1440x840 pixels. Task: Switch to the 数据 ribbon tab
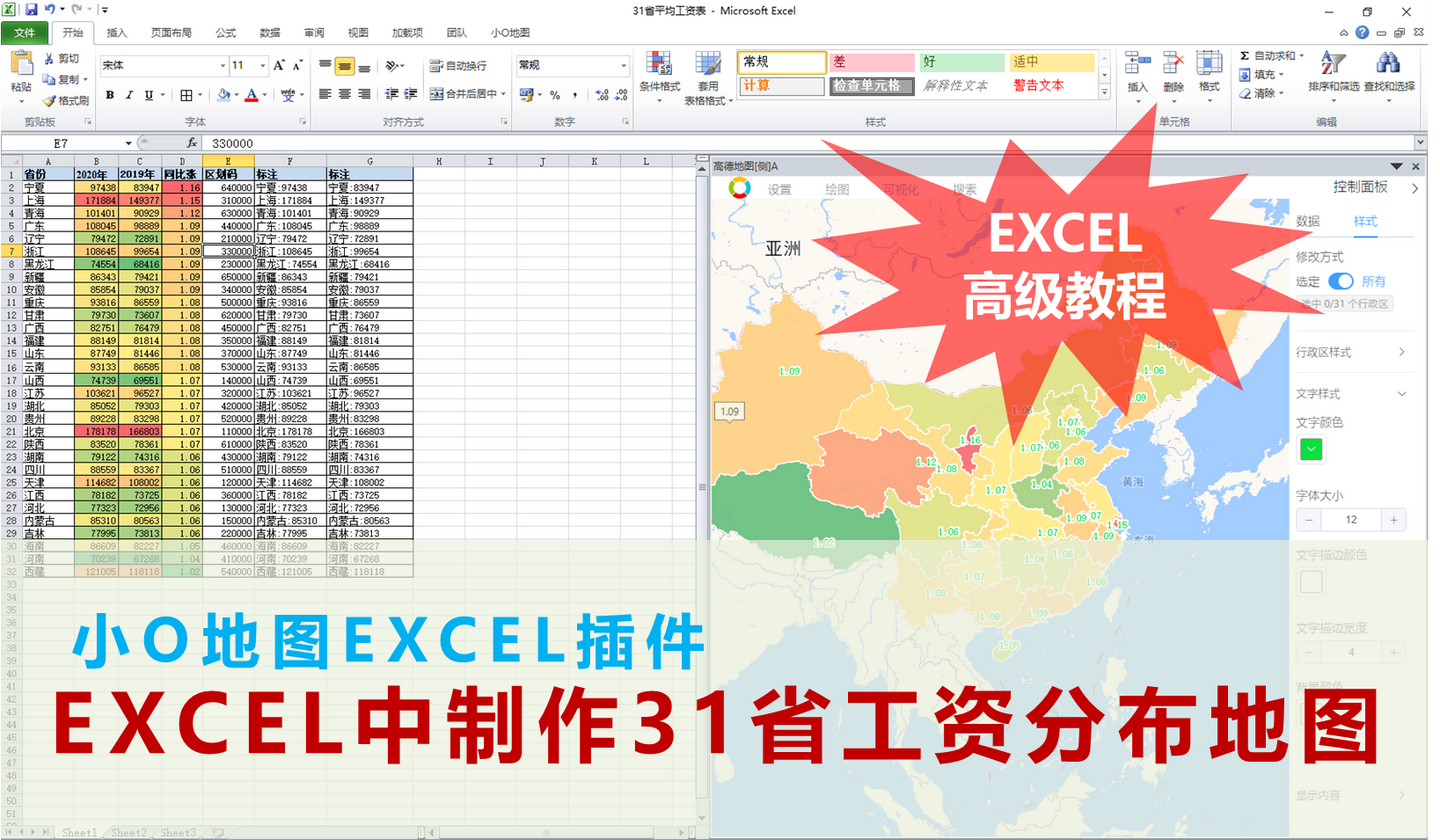click(270, 33)
